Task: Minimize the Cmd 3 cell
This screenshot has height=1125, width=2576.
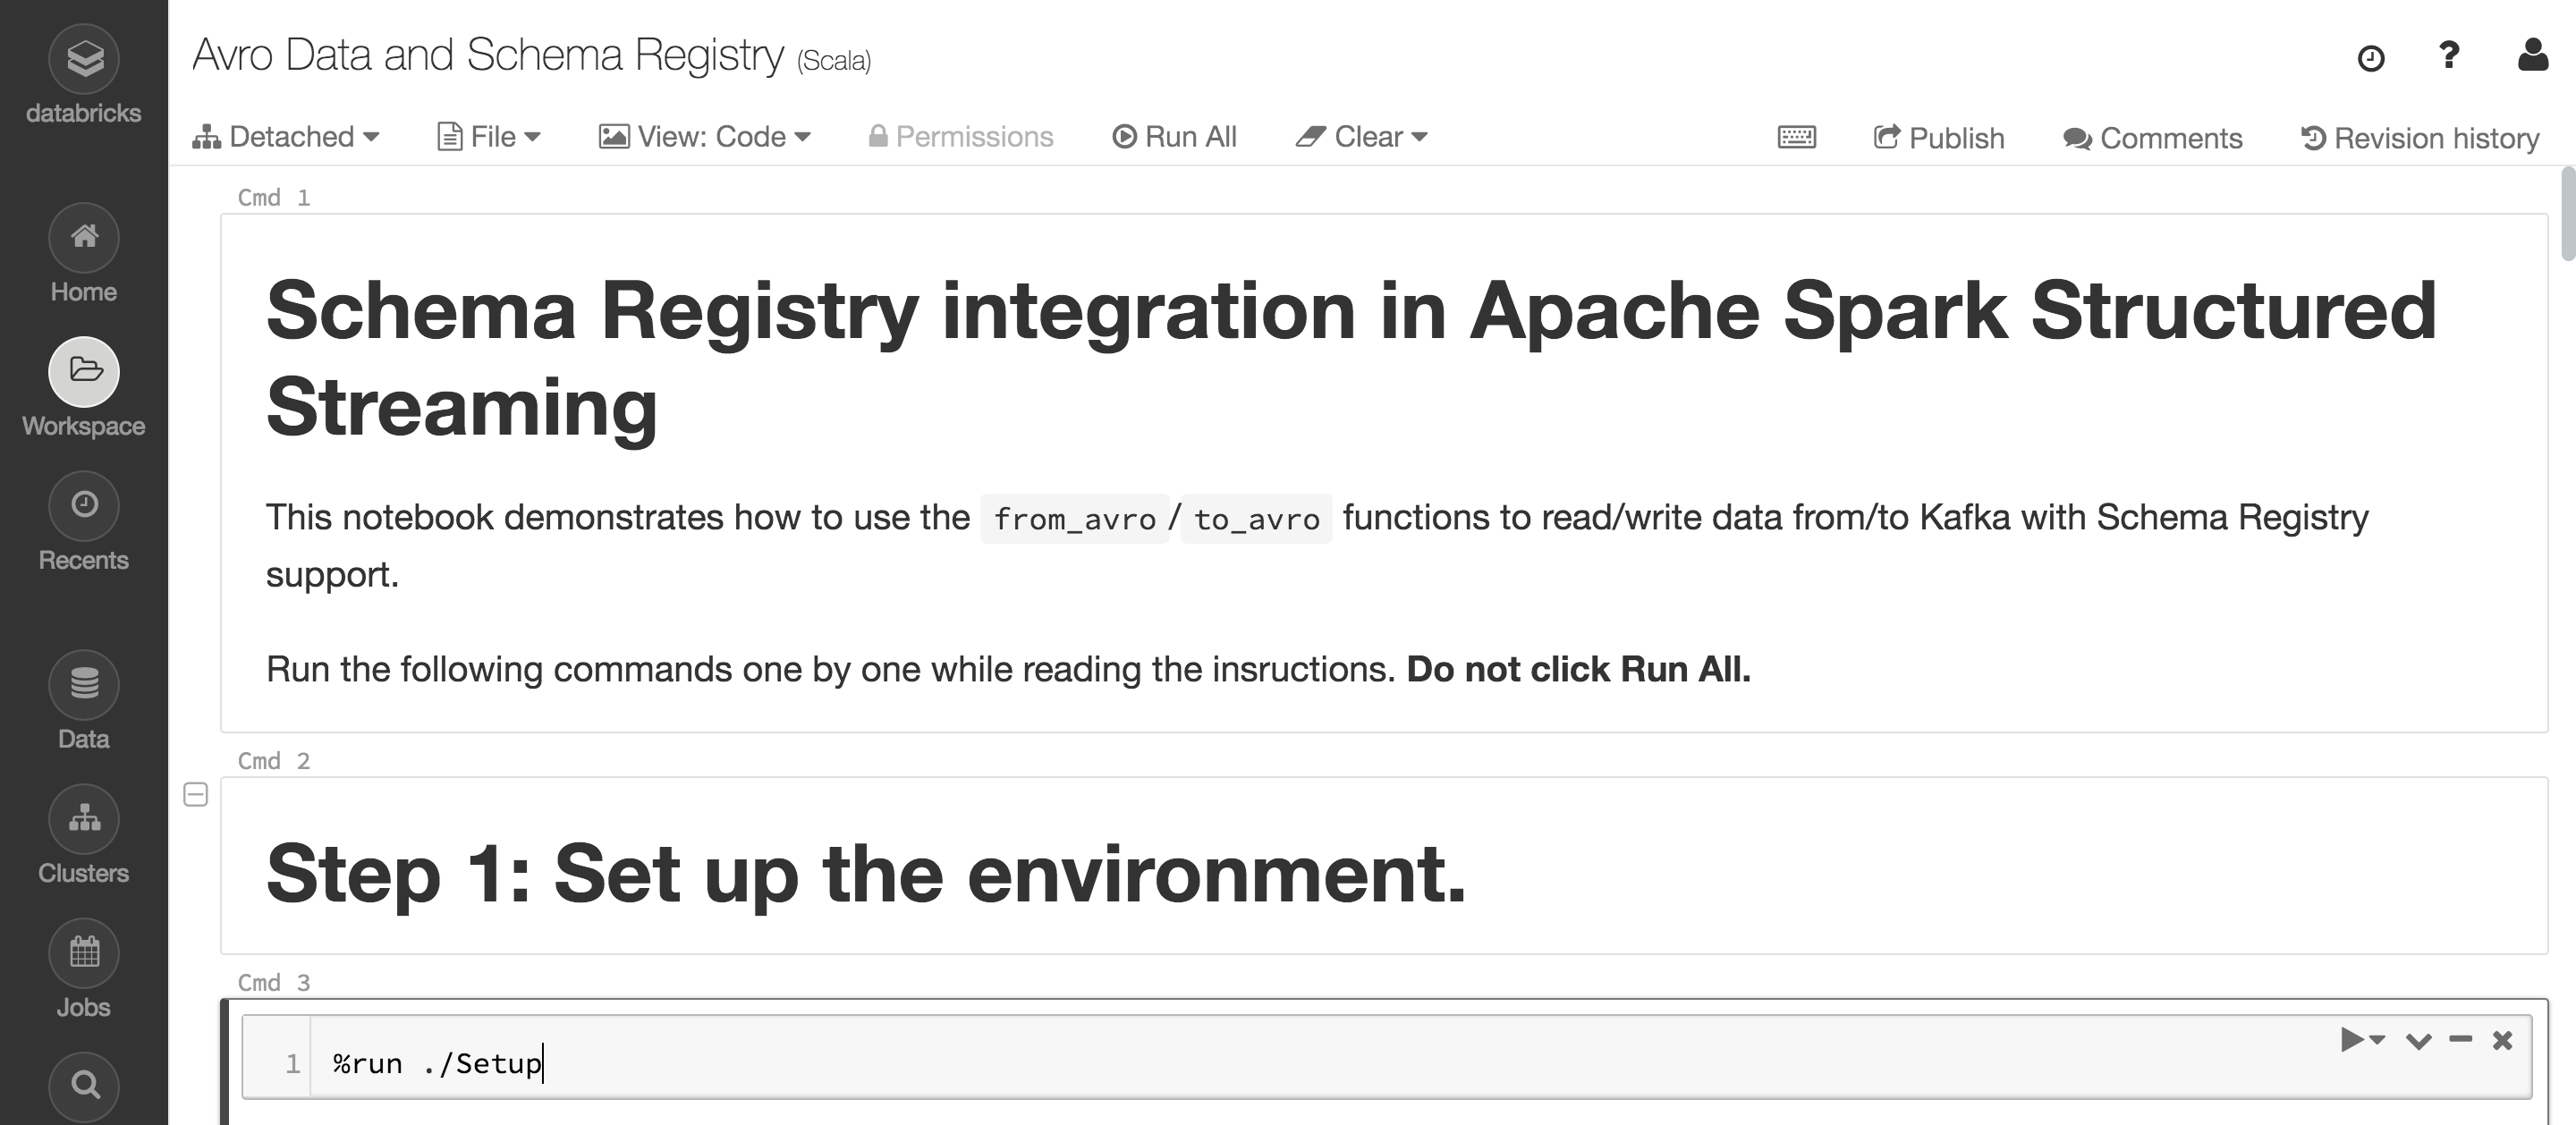Action: click(2461, 1040)
